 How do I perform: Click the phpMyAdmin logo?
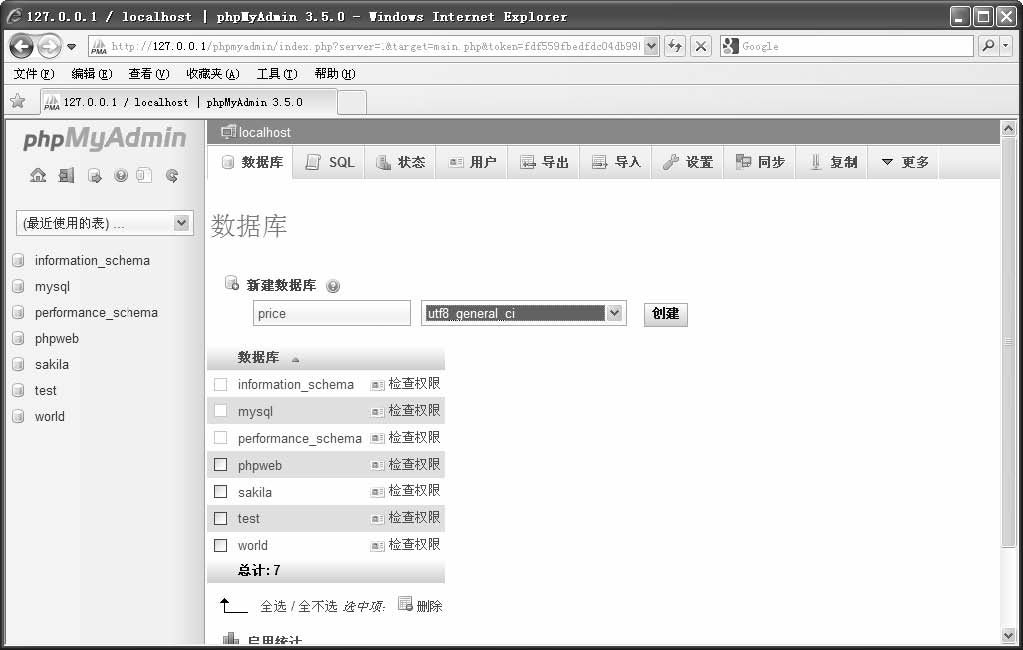104,138
